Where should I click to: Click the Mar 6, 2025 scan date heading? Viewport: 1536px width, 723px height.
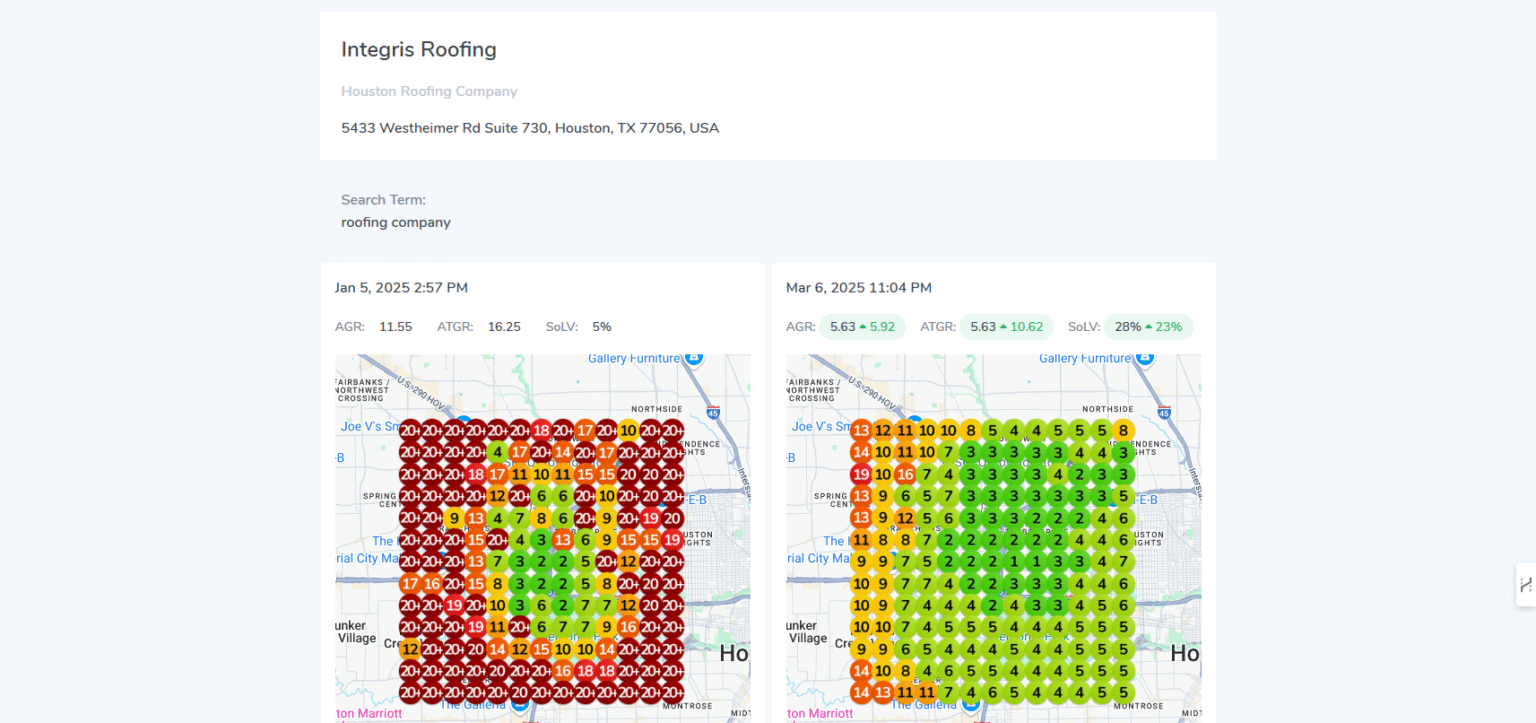click(858, 288)
